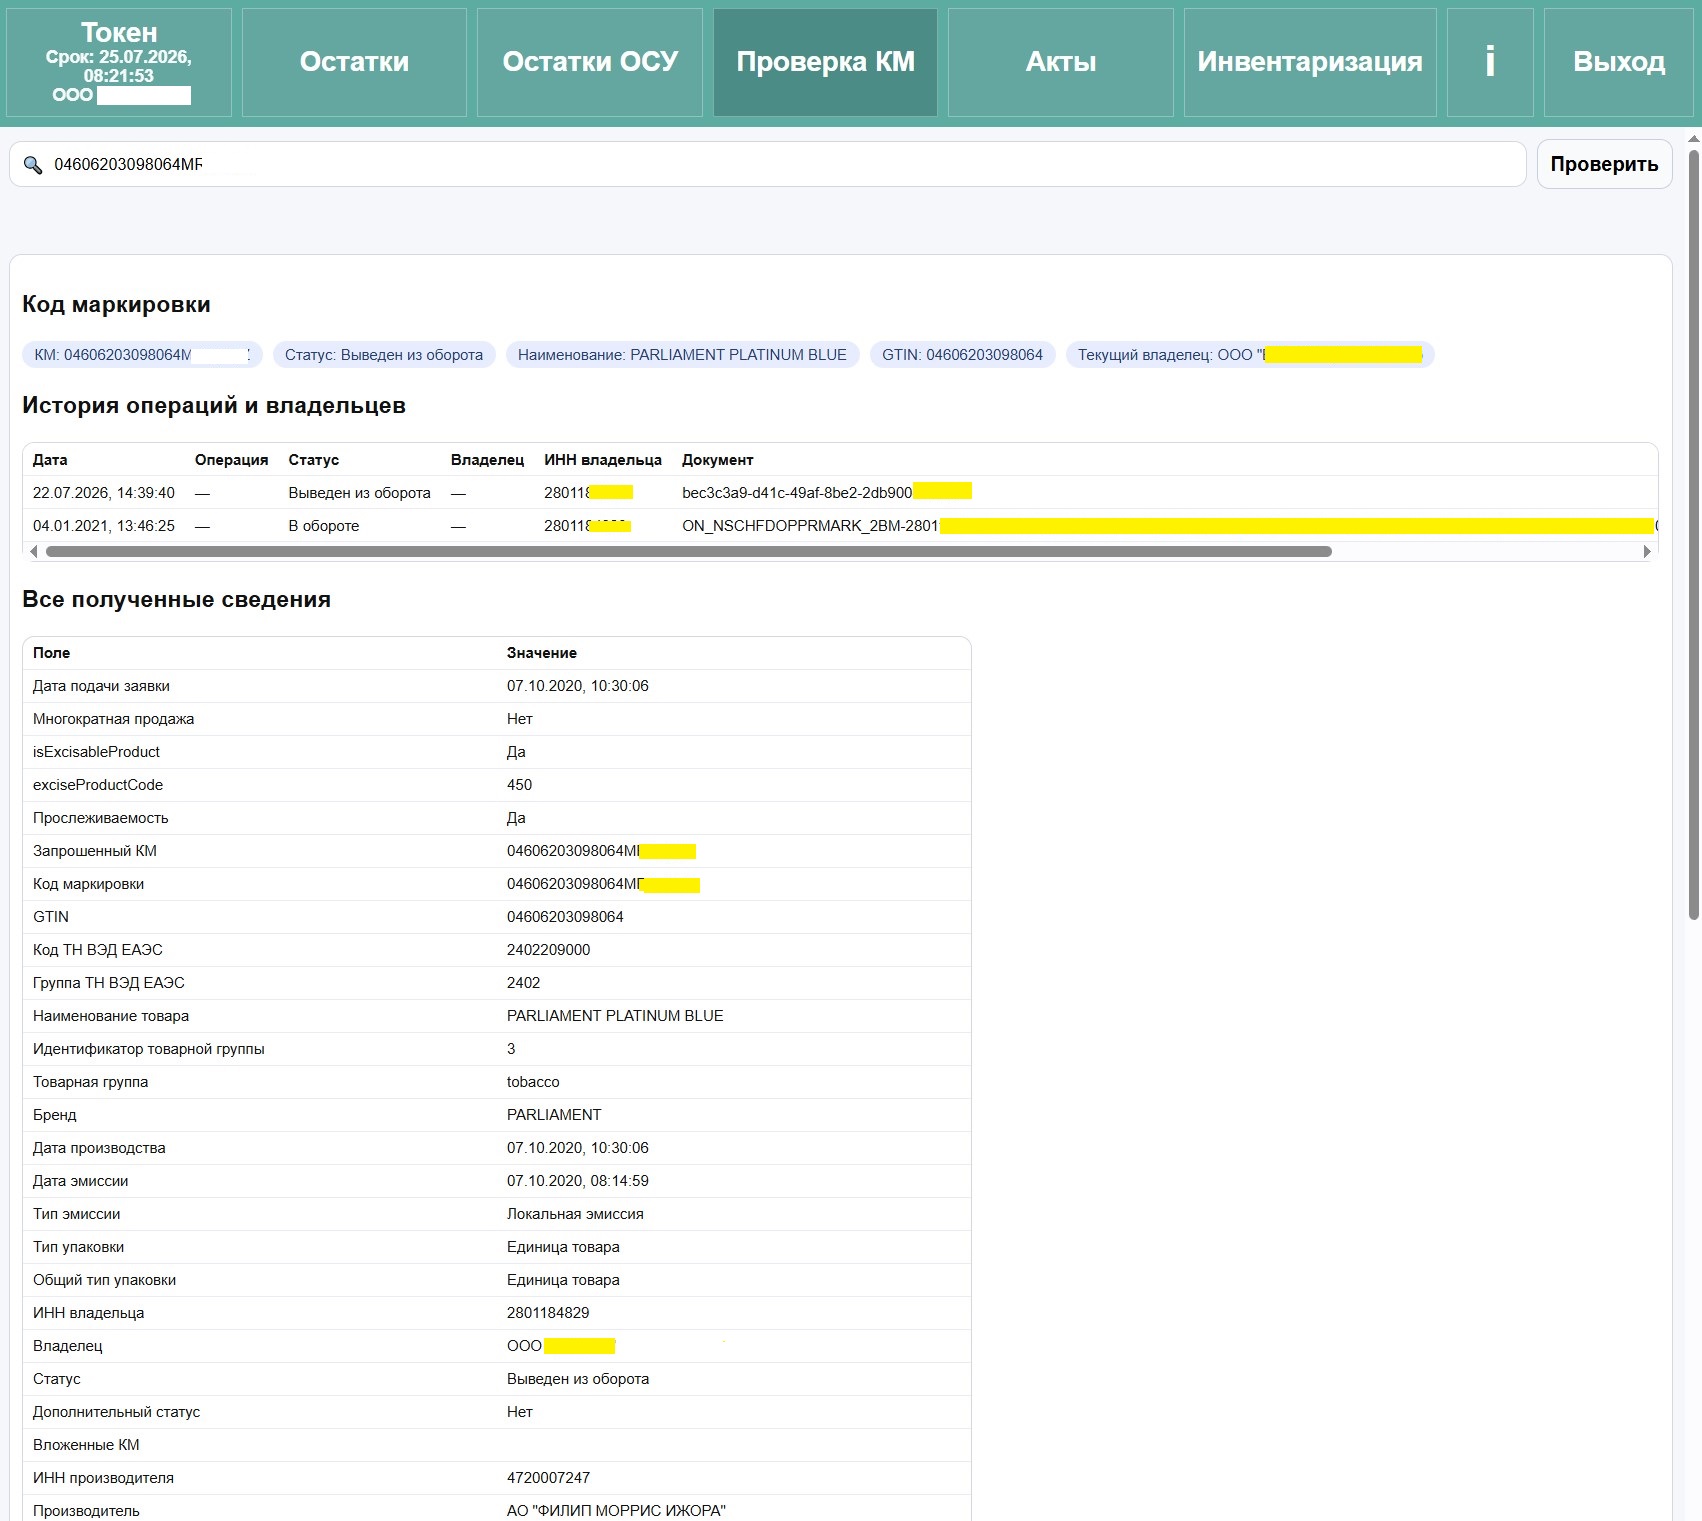Click the history table horizontal scrollbar

click(x=688, y=551)
